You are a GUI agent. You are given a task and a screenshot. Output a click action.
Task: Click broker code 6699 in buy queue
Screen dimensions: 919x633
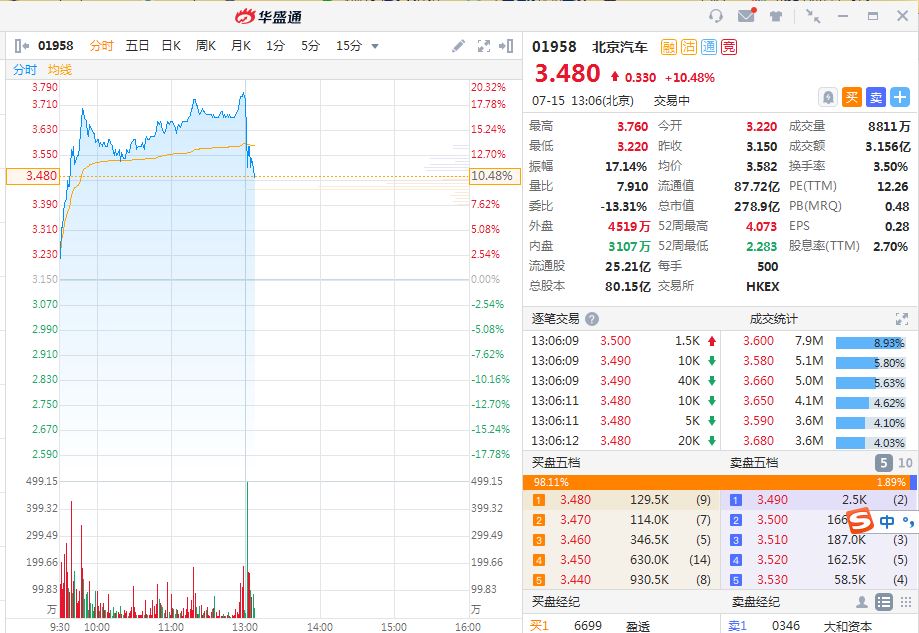[588, 626]
